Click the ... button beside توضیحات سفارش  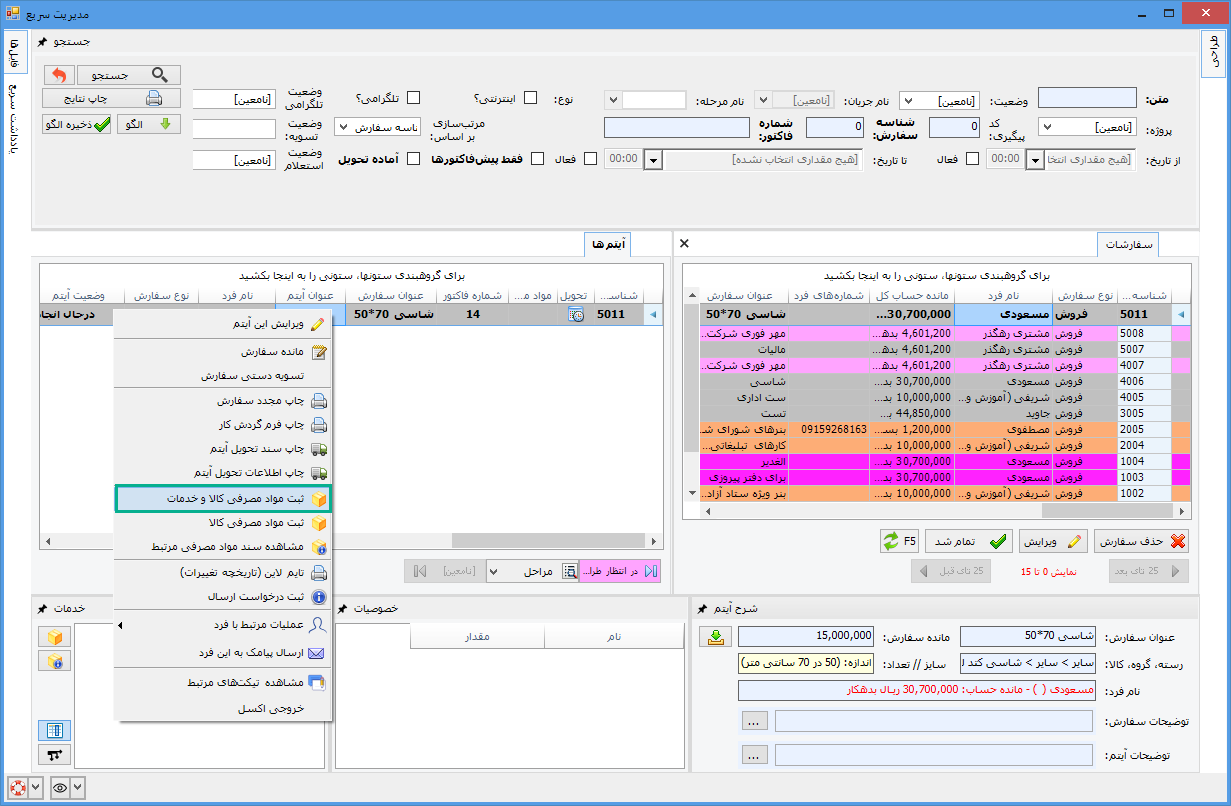point(756,720)
